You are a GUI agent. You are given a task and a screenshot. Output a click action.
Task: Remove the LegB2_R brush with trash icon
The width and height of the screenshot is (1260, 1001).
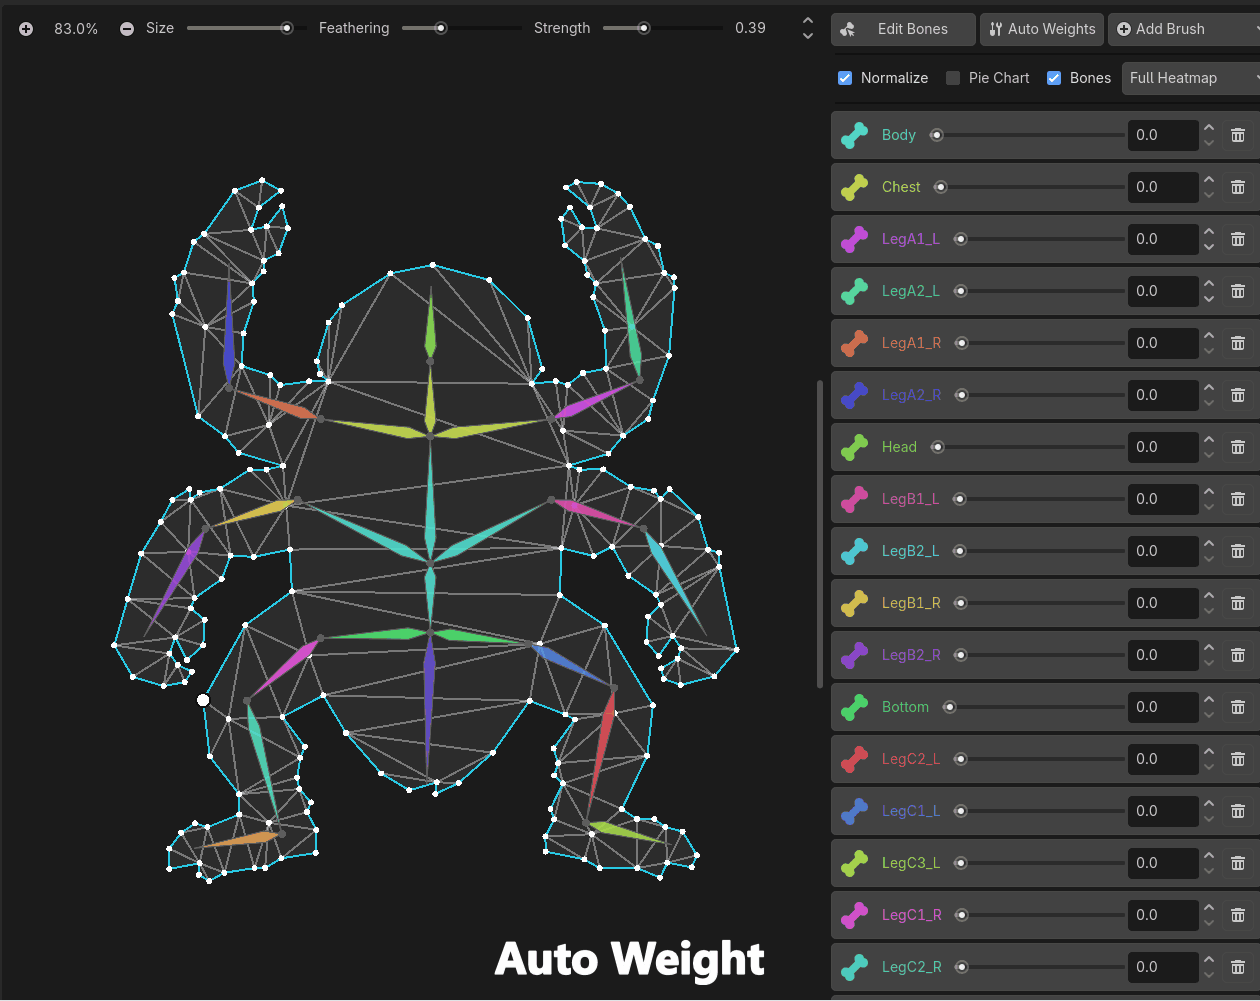[1237, 655]
